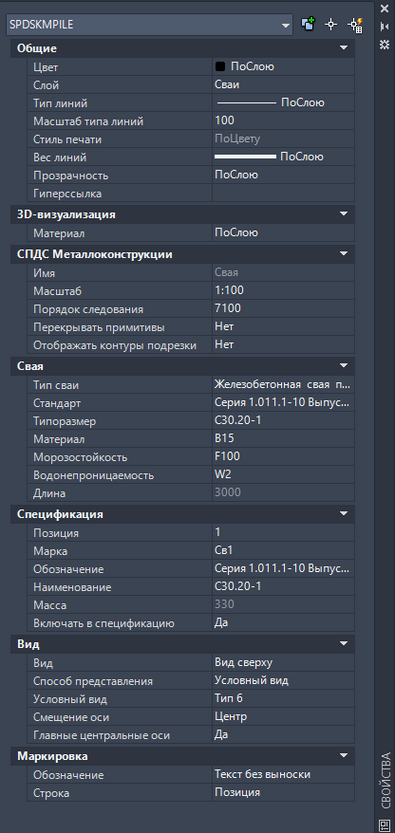Click Тип сваи value Железобетонная свая

point(283,385)
